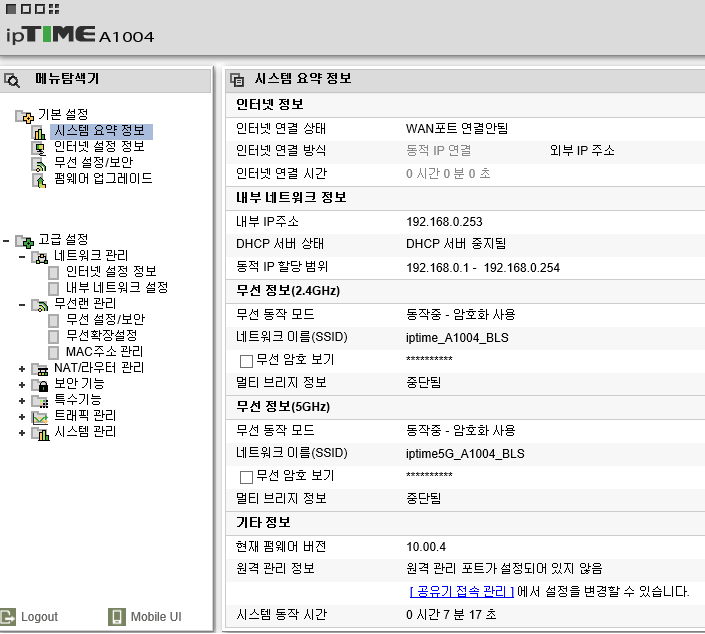Click the page icon beside 무선확장설정
Screen dimensions: 705x634
point(54,336)
